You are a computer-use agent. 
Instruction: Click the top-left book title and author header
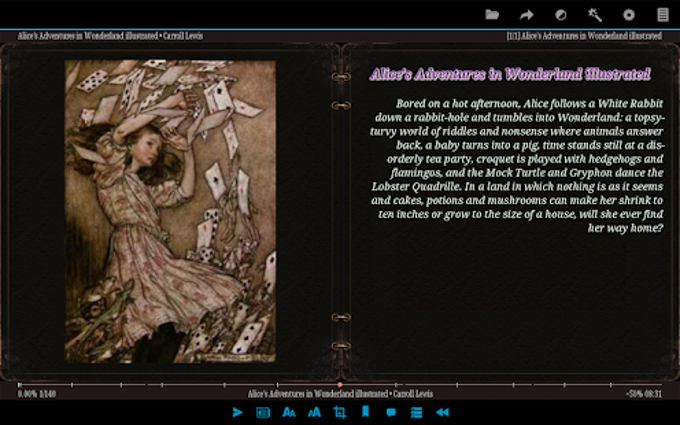pos(88,35)
